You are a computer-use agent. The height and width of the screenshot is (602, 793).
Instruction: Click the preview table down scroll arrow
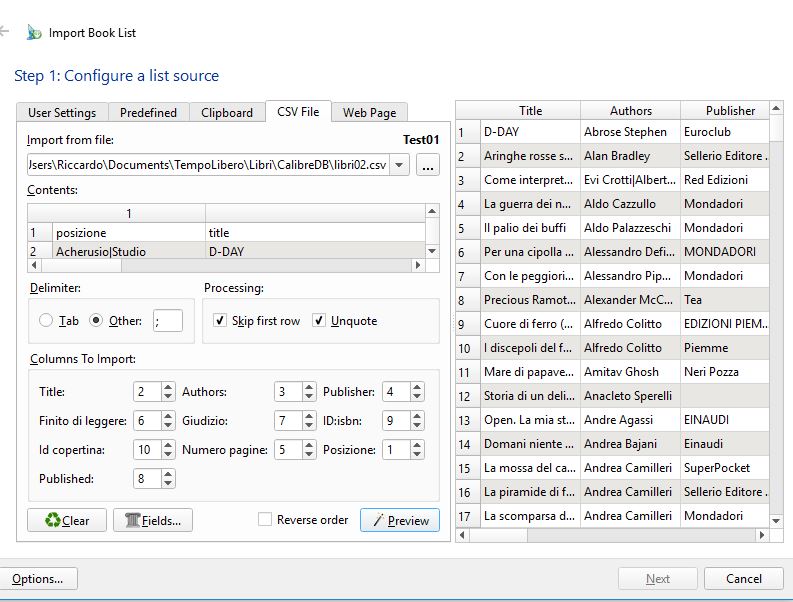pyautogui.click(x=776, y=521)
